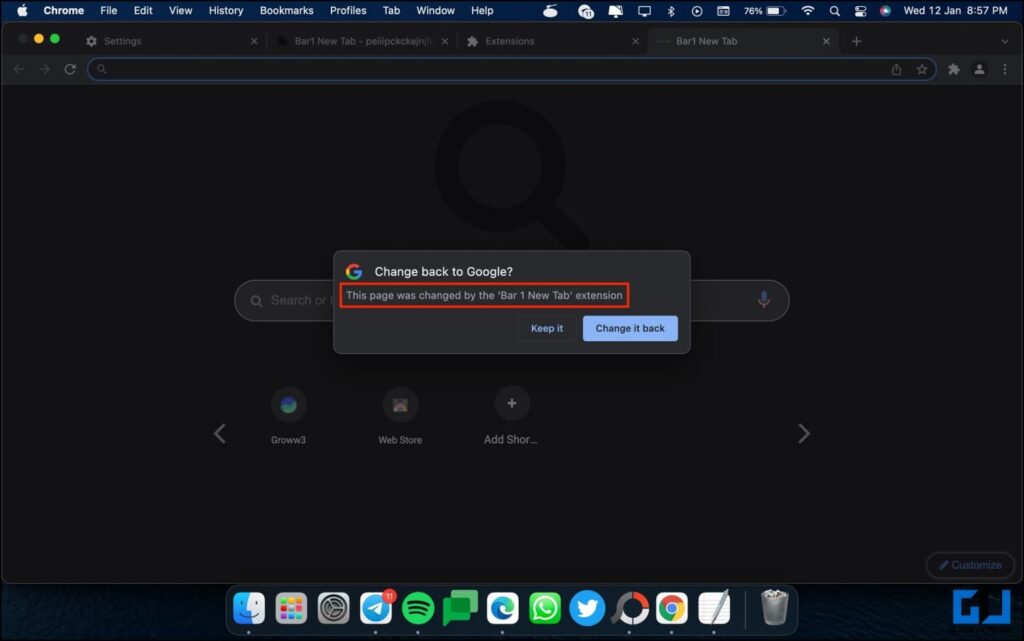
Task: Open the History menu
Action: pos(226,10)
